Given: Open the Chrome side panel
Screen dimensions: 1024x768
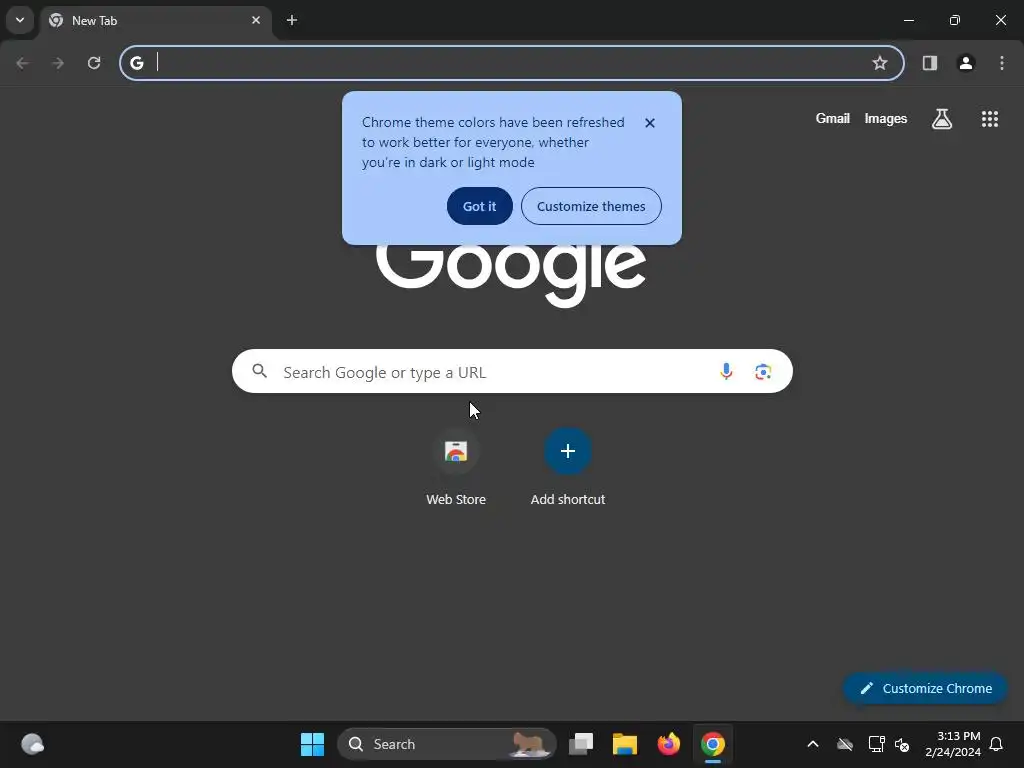Looking at the screenshot, I should (930, 63).
